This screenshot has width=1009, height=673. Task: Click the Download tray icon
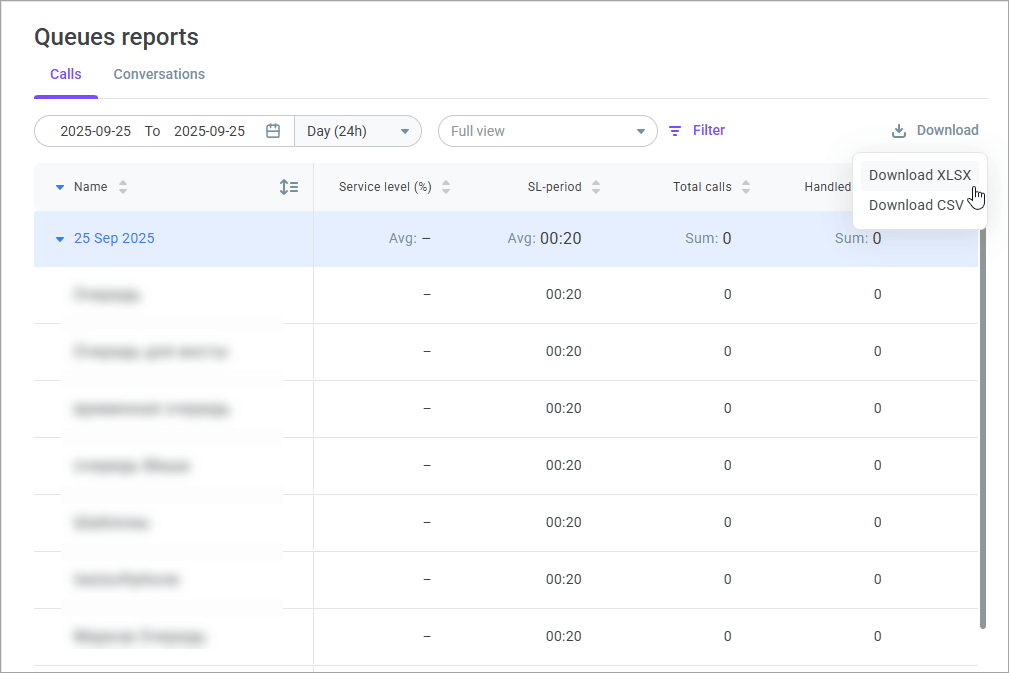click(x=899, y=131)
